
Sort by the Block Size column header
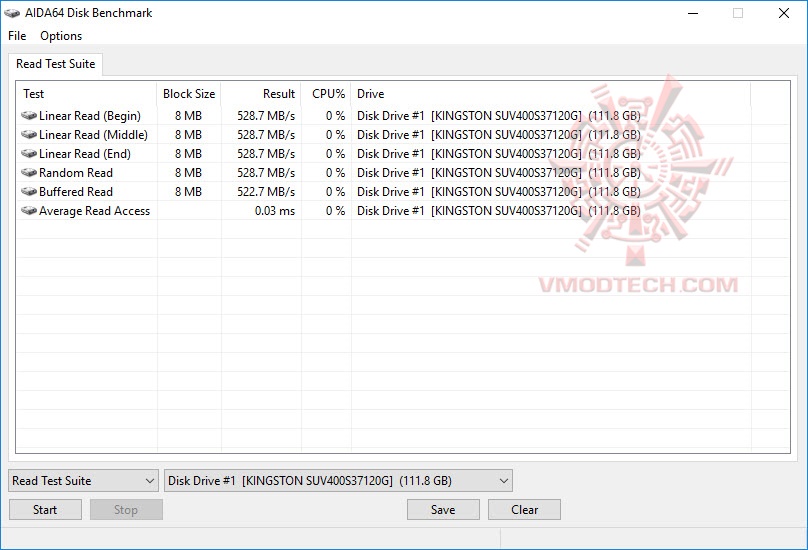tap(189, 94)
